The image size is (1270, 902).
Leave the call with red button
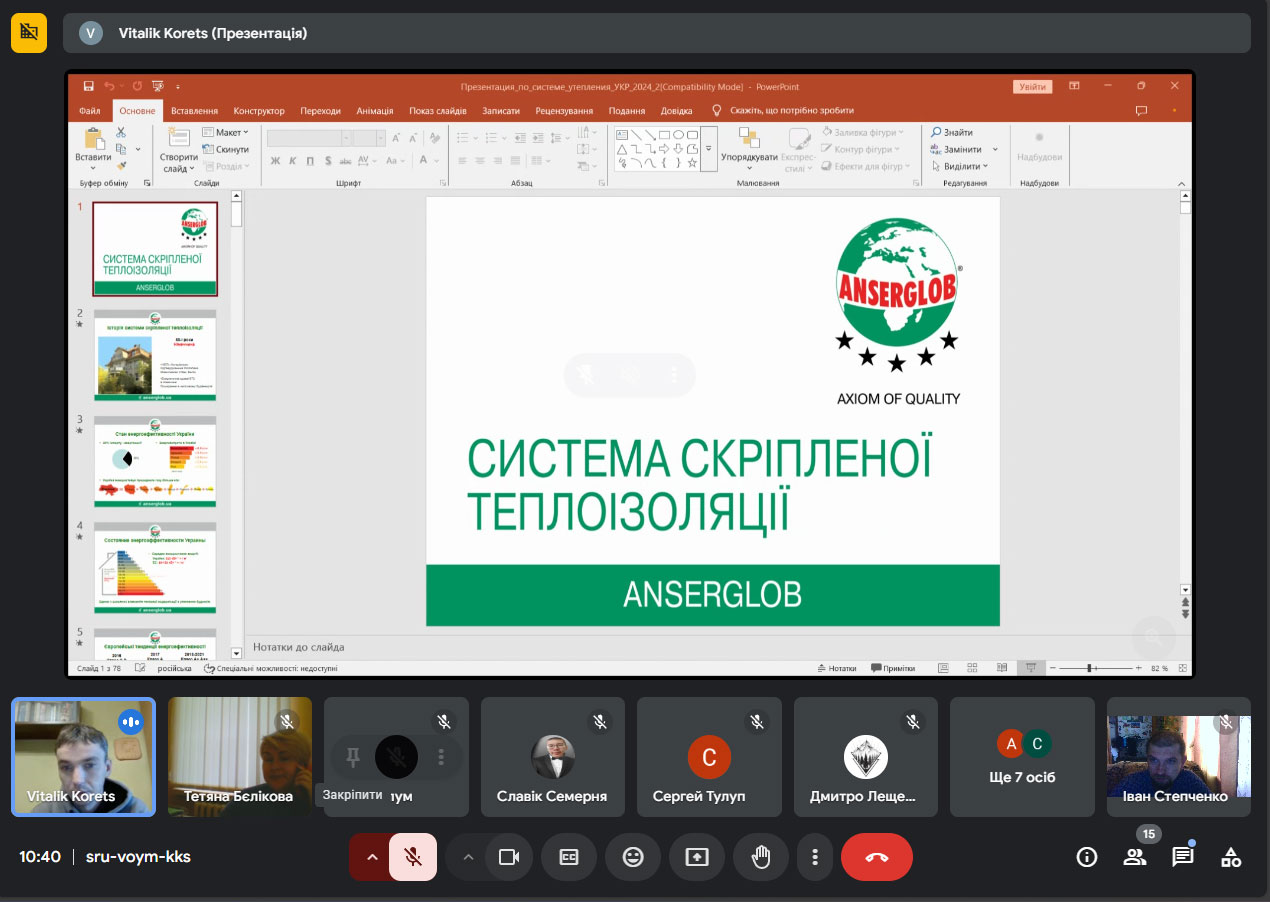click(x=877, y=857)
